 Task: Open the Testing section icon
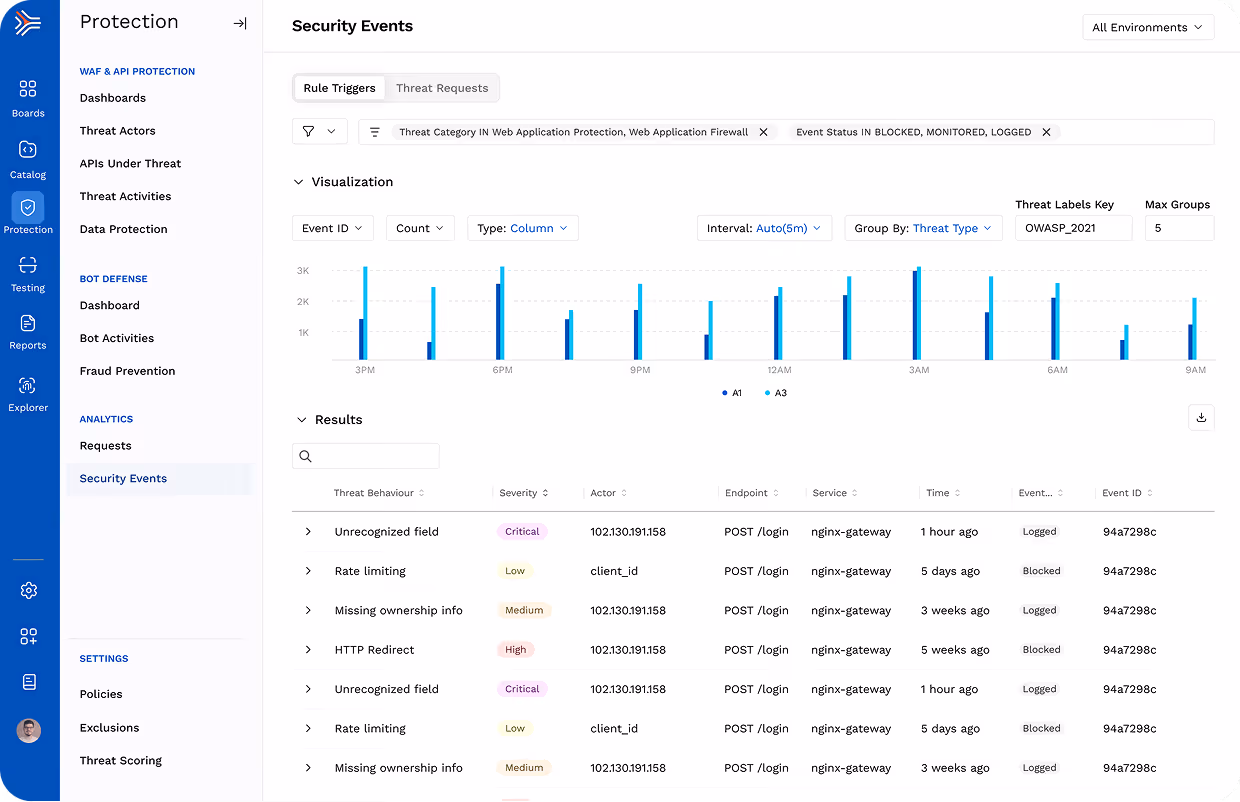click(x=28, y=266)
